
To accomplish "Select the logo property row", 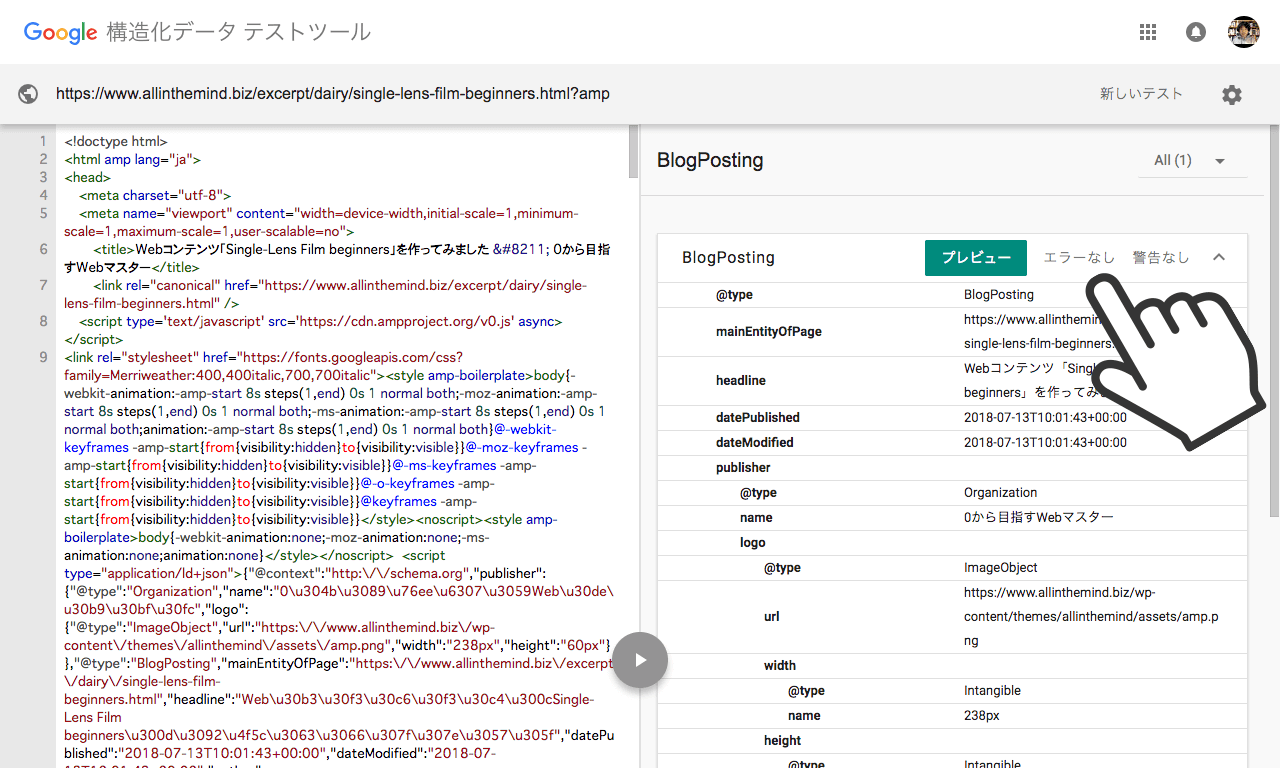I will (753, 542).
